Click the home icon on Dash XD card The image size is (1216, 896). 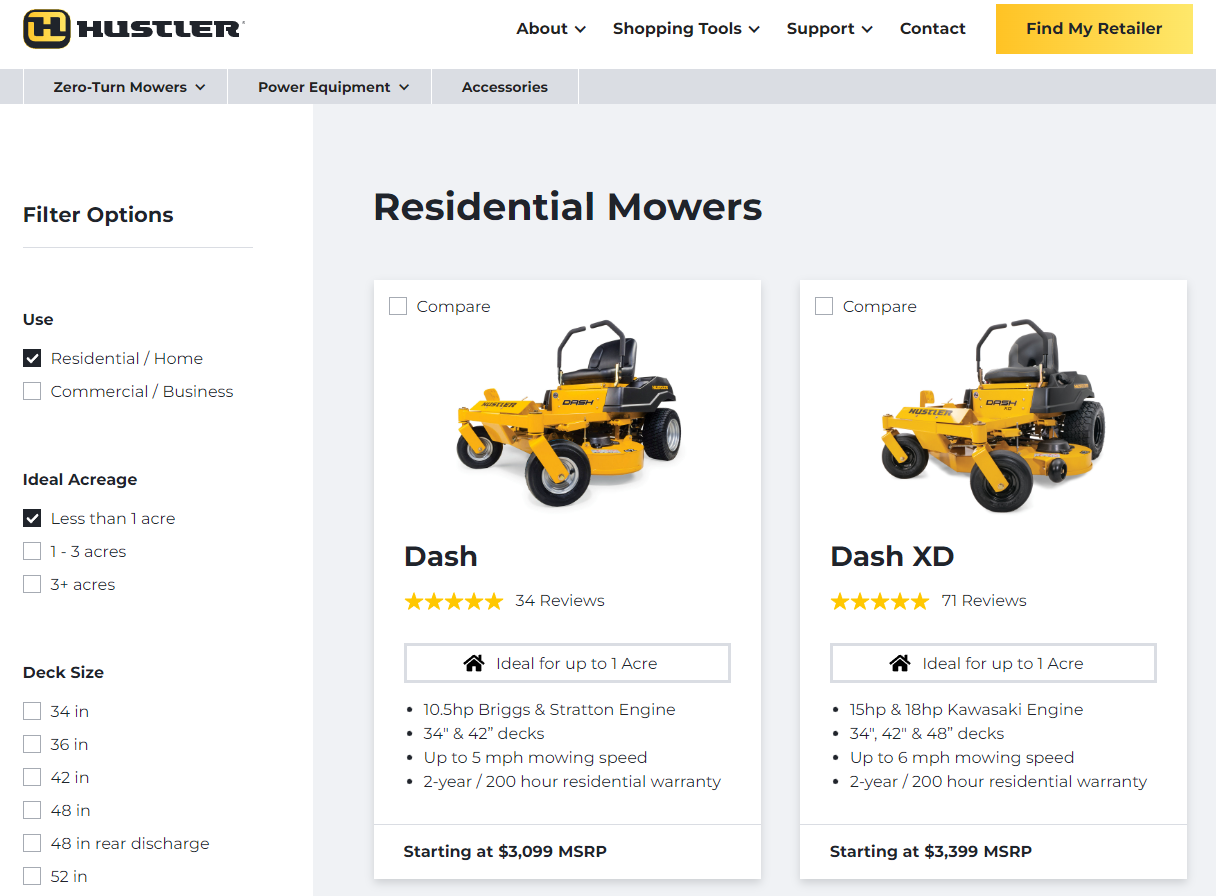[900, 664]
